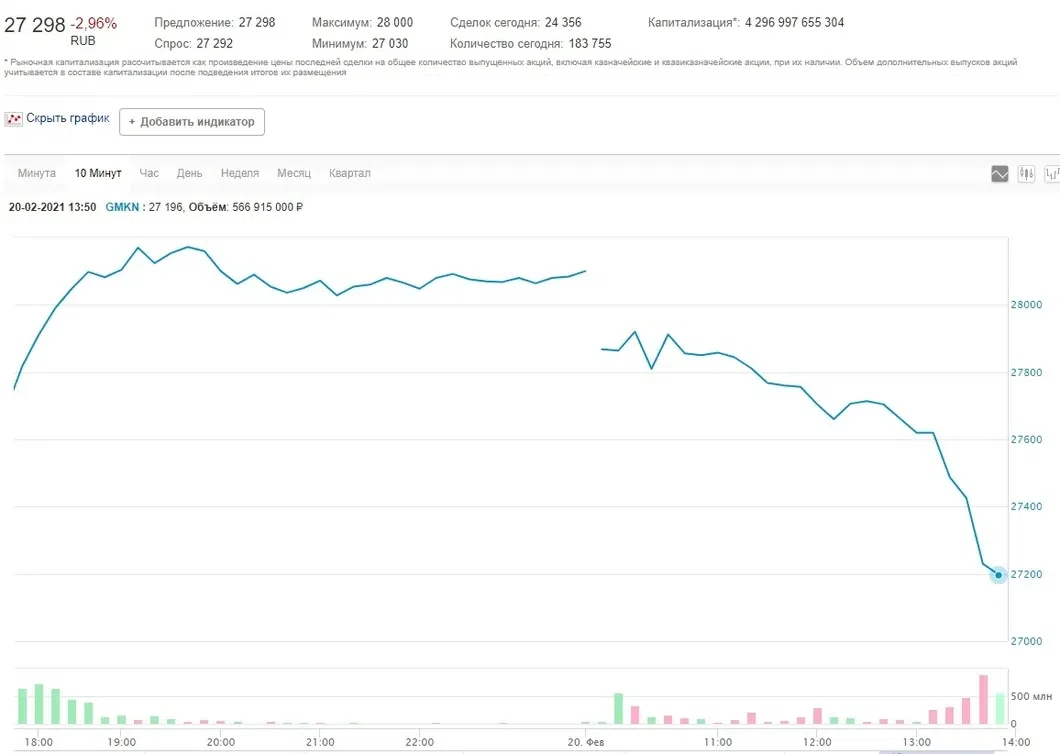This screenshot has height=754, width=1060.
Task: Click the 20-02-2021 13:50 date readout
Action: [x=52, y=207]
